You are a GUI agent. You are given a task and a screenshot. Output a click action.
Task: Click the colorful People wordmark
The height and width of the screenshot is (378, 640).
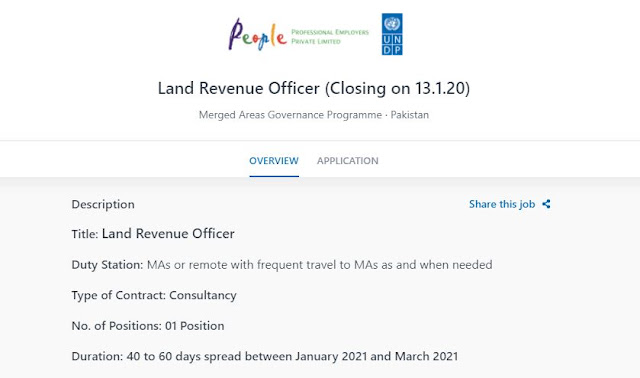(x=257, y=35)
